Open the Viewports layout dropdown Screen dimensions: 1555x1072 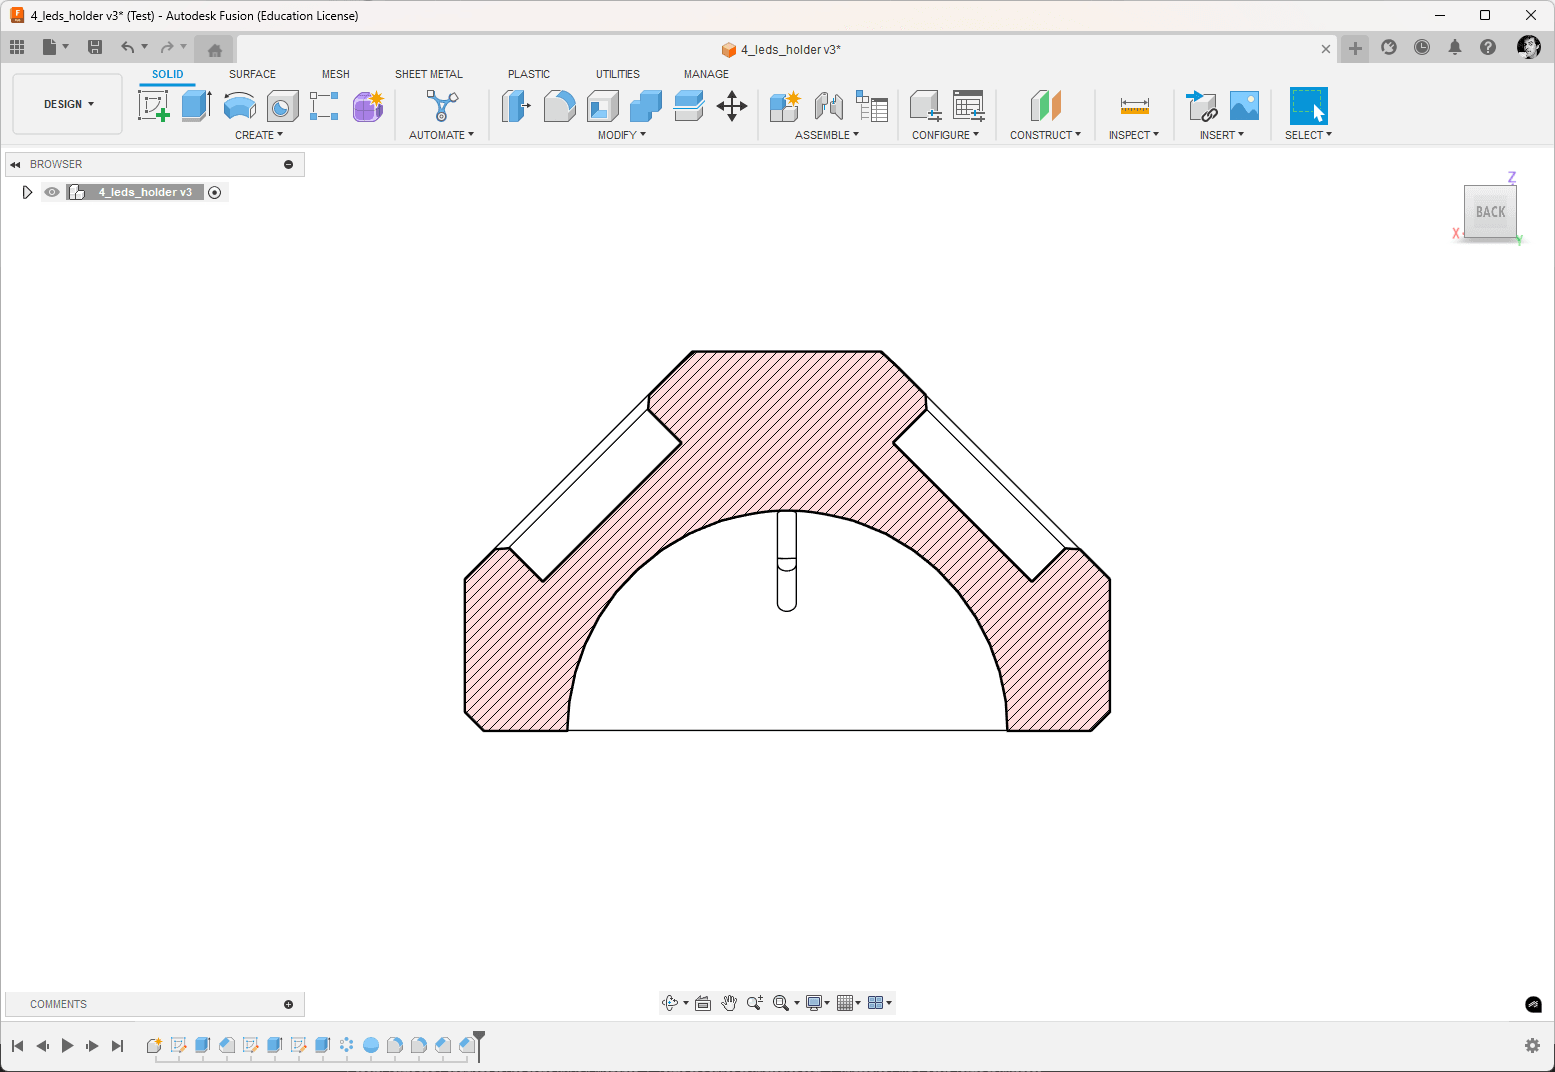[x=880, y=1003]
